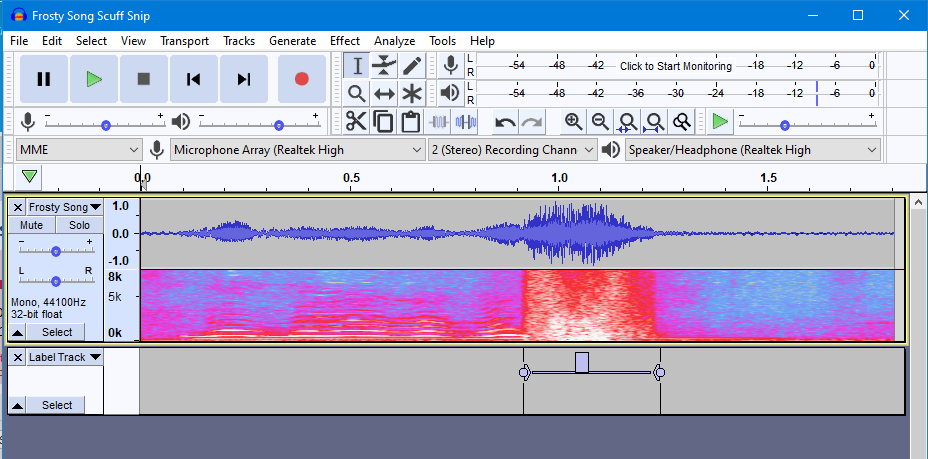
Task: Open the Analyze menu
Action: [x=394, y=41]
